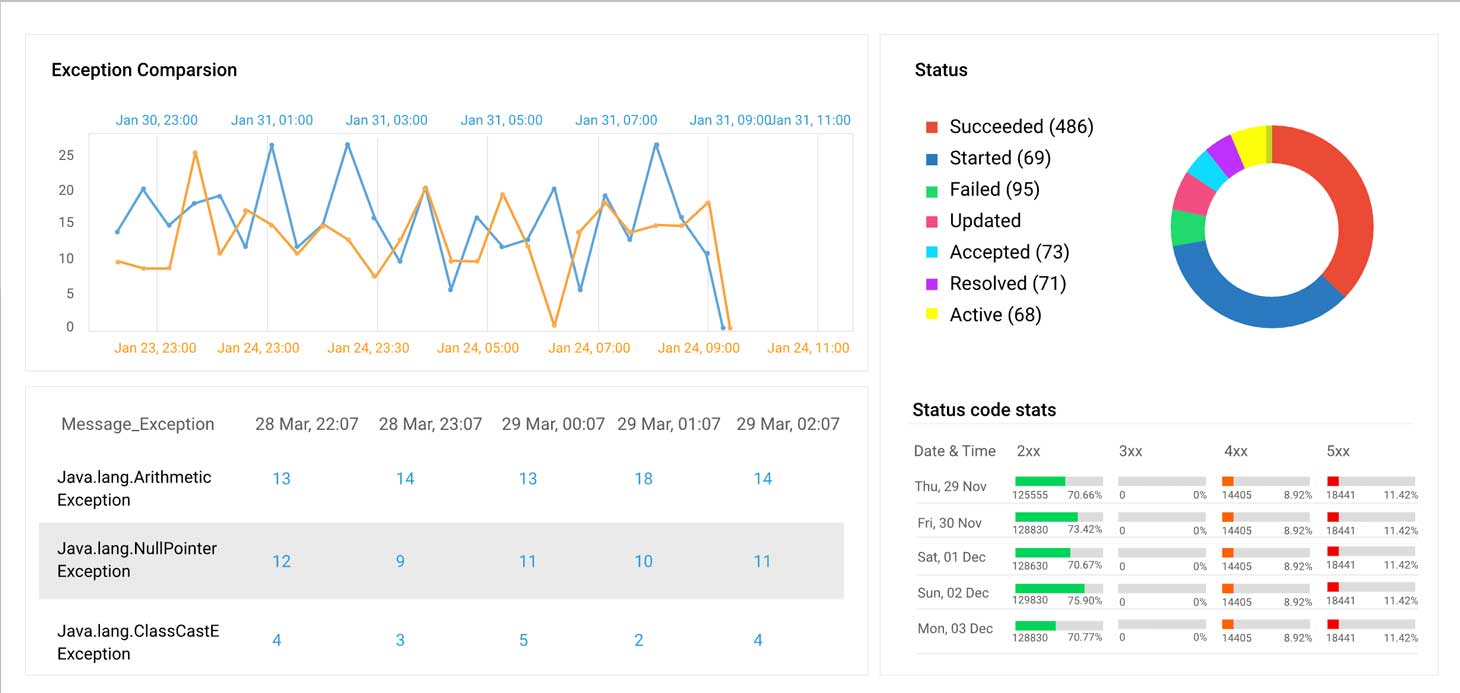
Task: Click the orange 4xx bar for Sat, 01 Dec
Action: pos(1230,551)
